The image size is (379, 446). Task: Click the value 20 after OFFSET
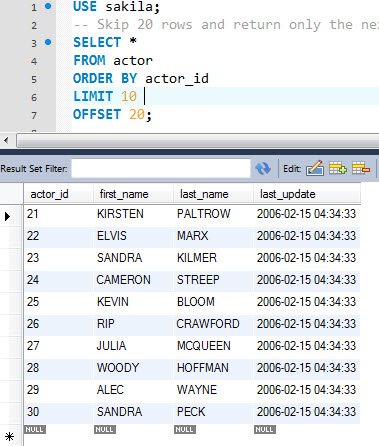click(x=137, y=114)
